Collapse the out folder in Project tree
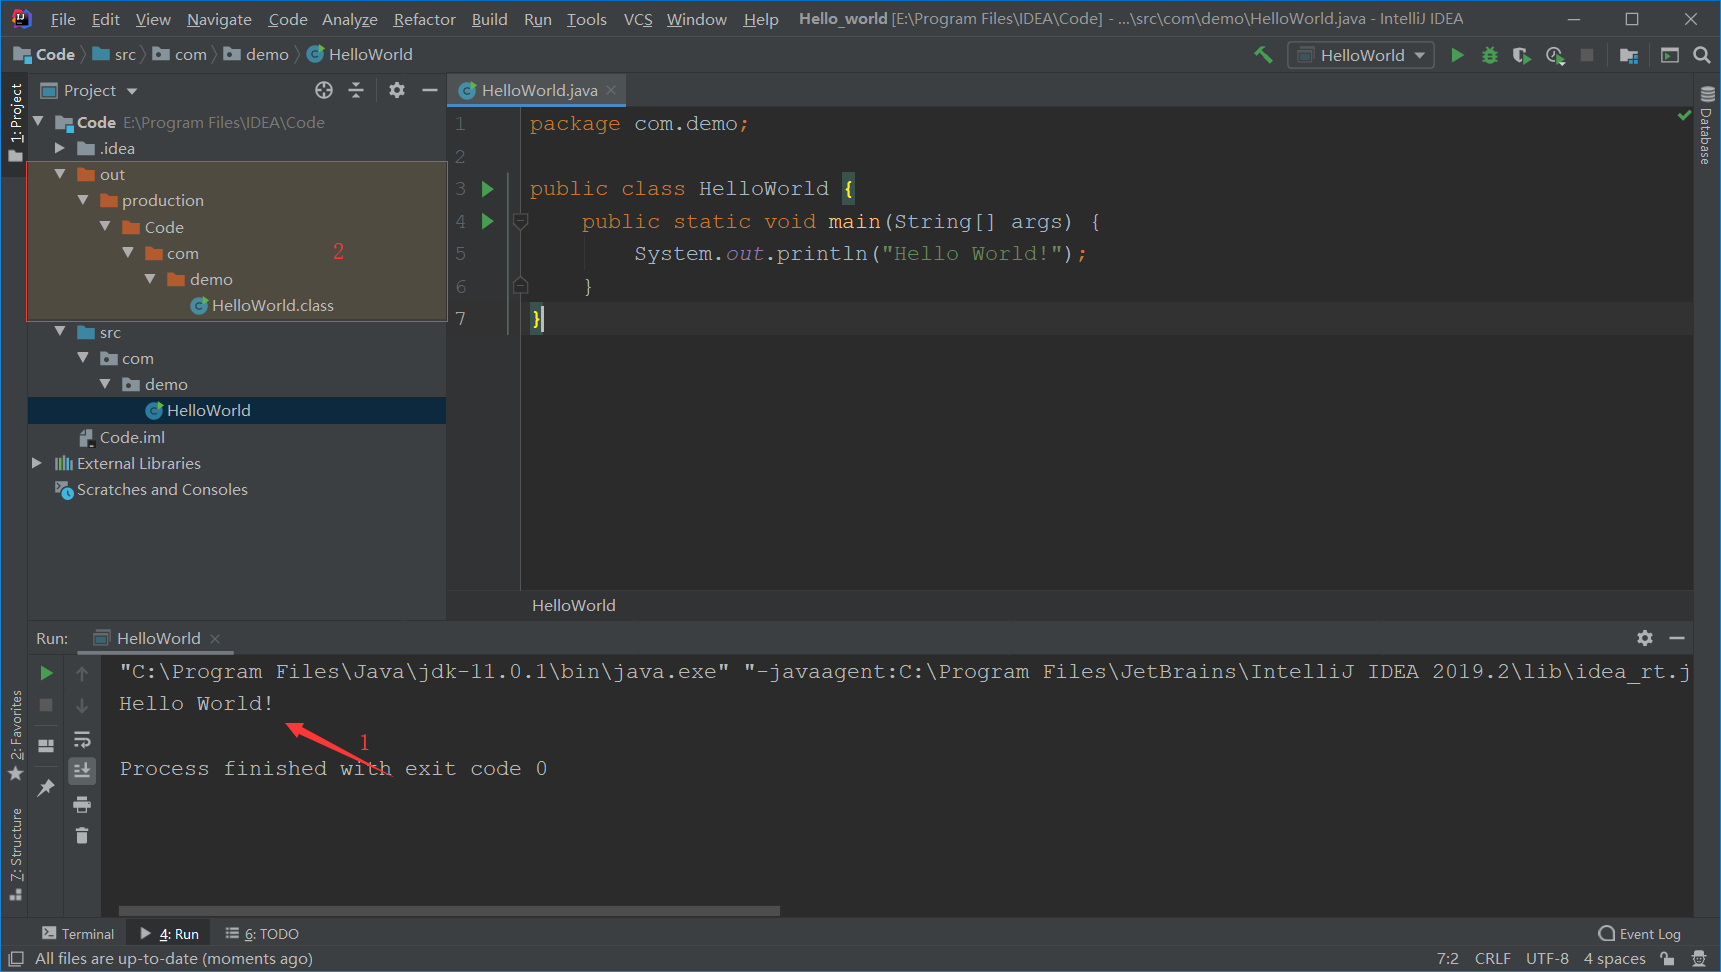This screenshot has width=1721, height=972. (60, 173)
